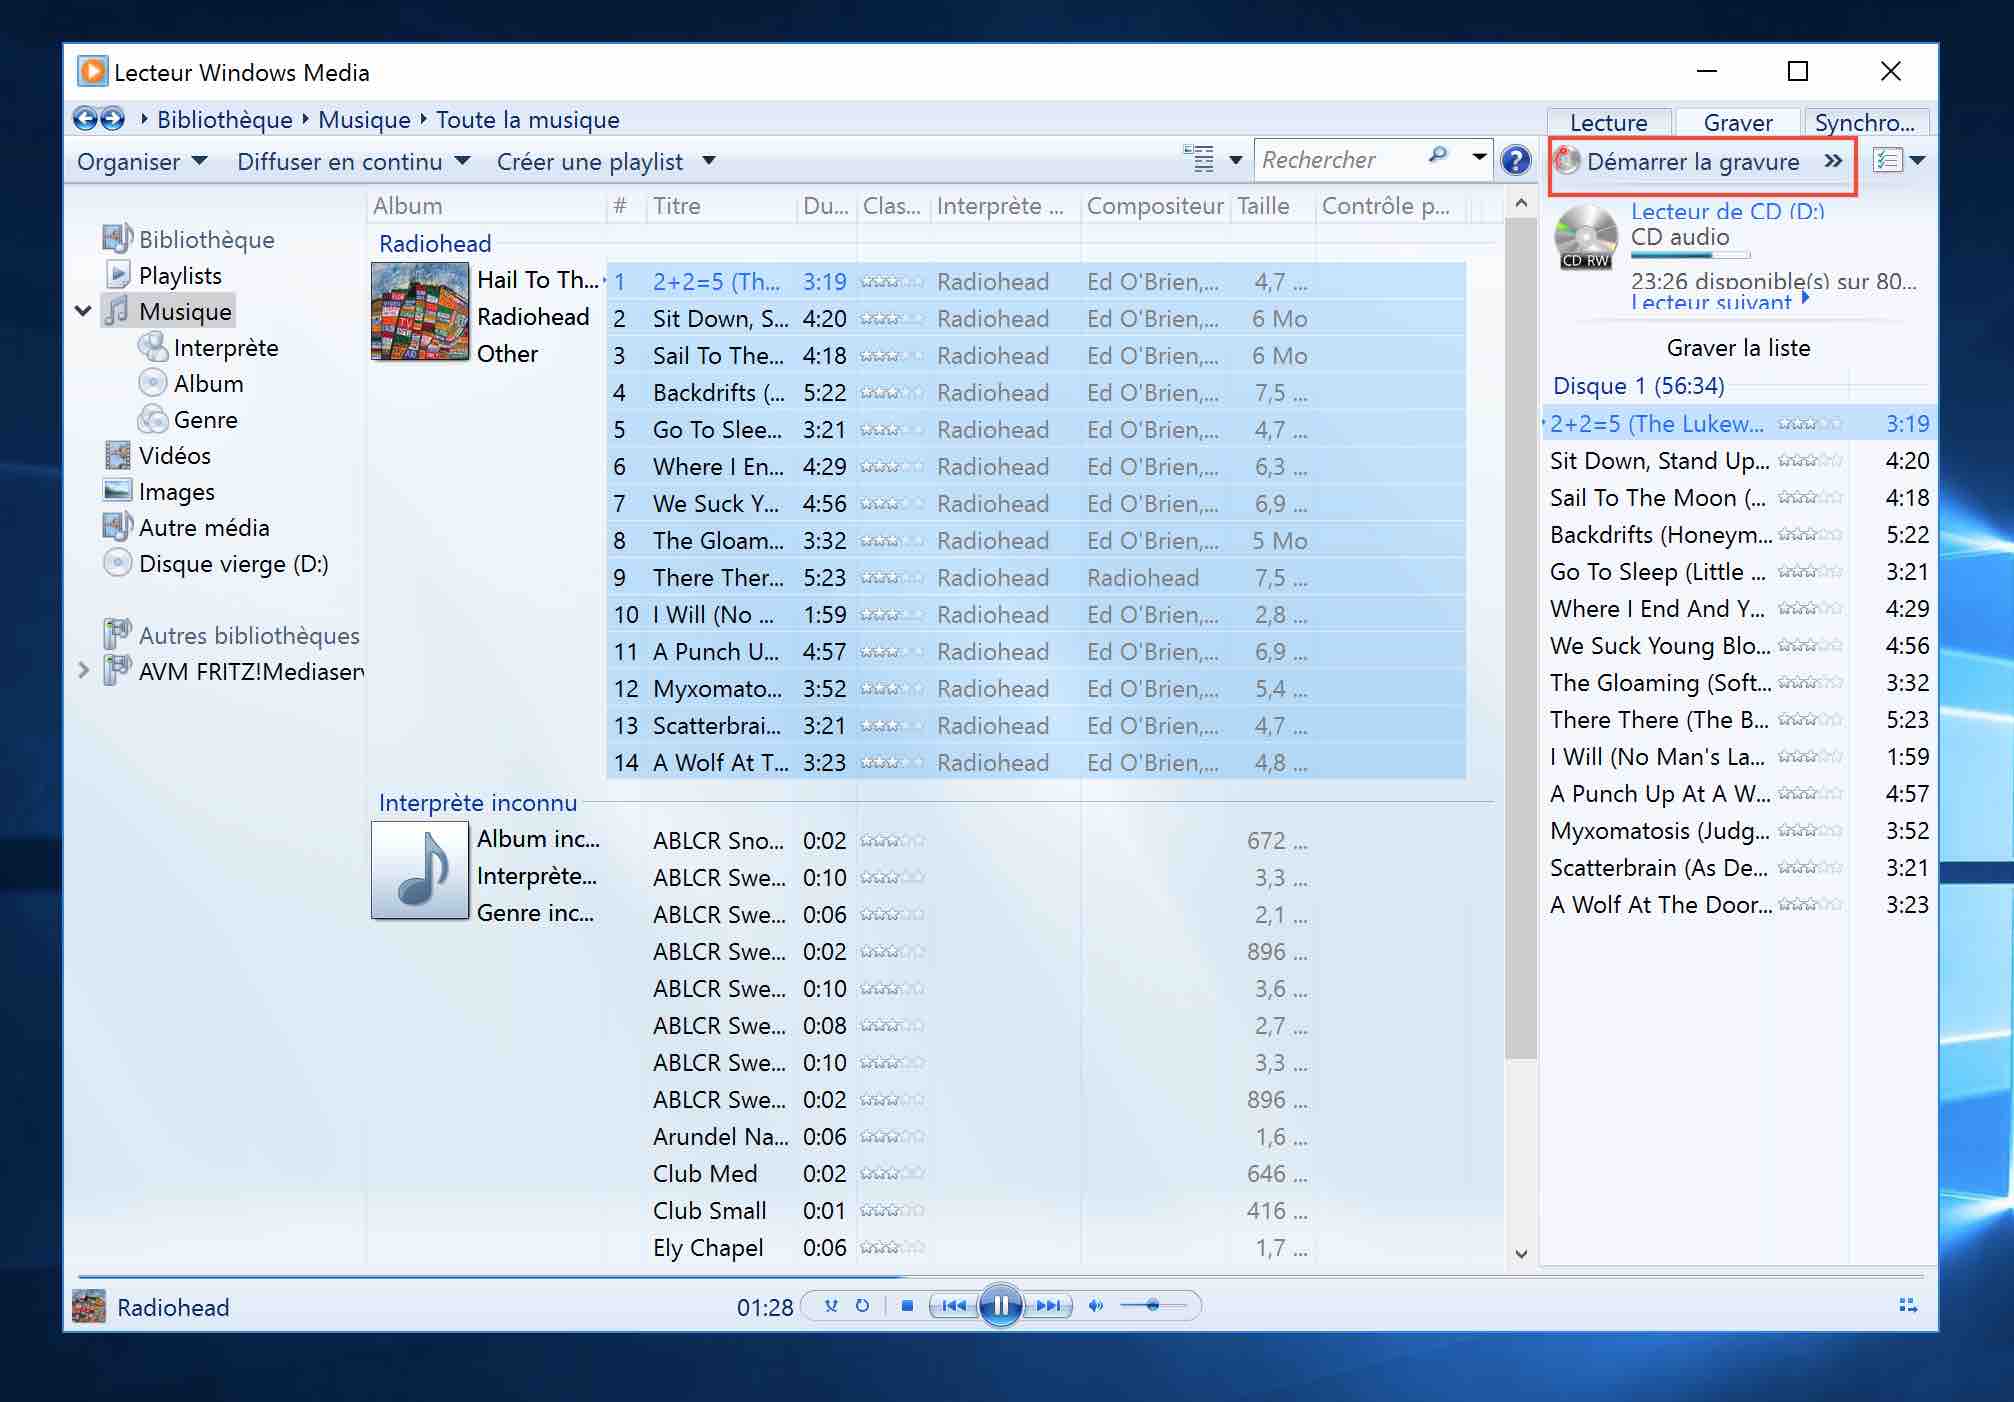Click Bibliothèque in the breadcrumb

(x=224, y=119)
